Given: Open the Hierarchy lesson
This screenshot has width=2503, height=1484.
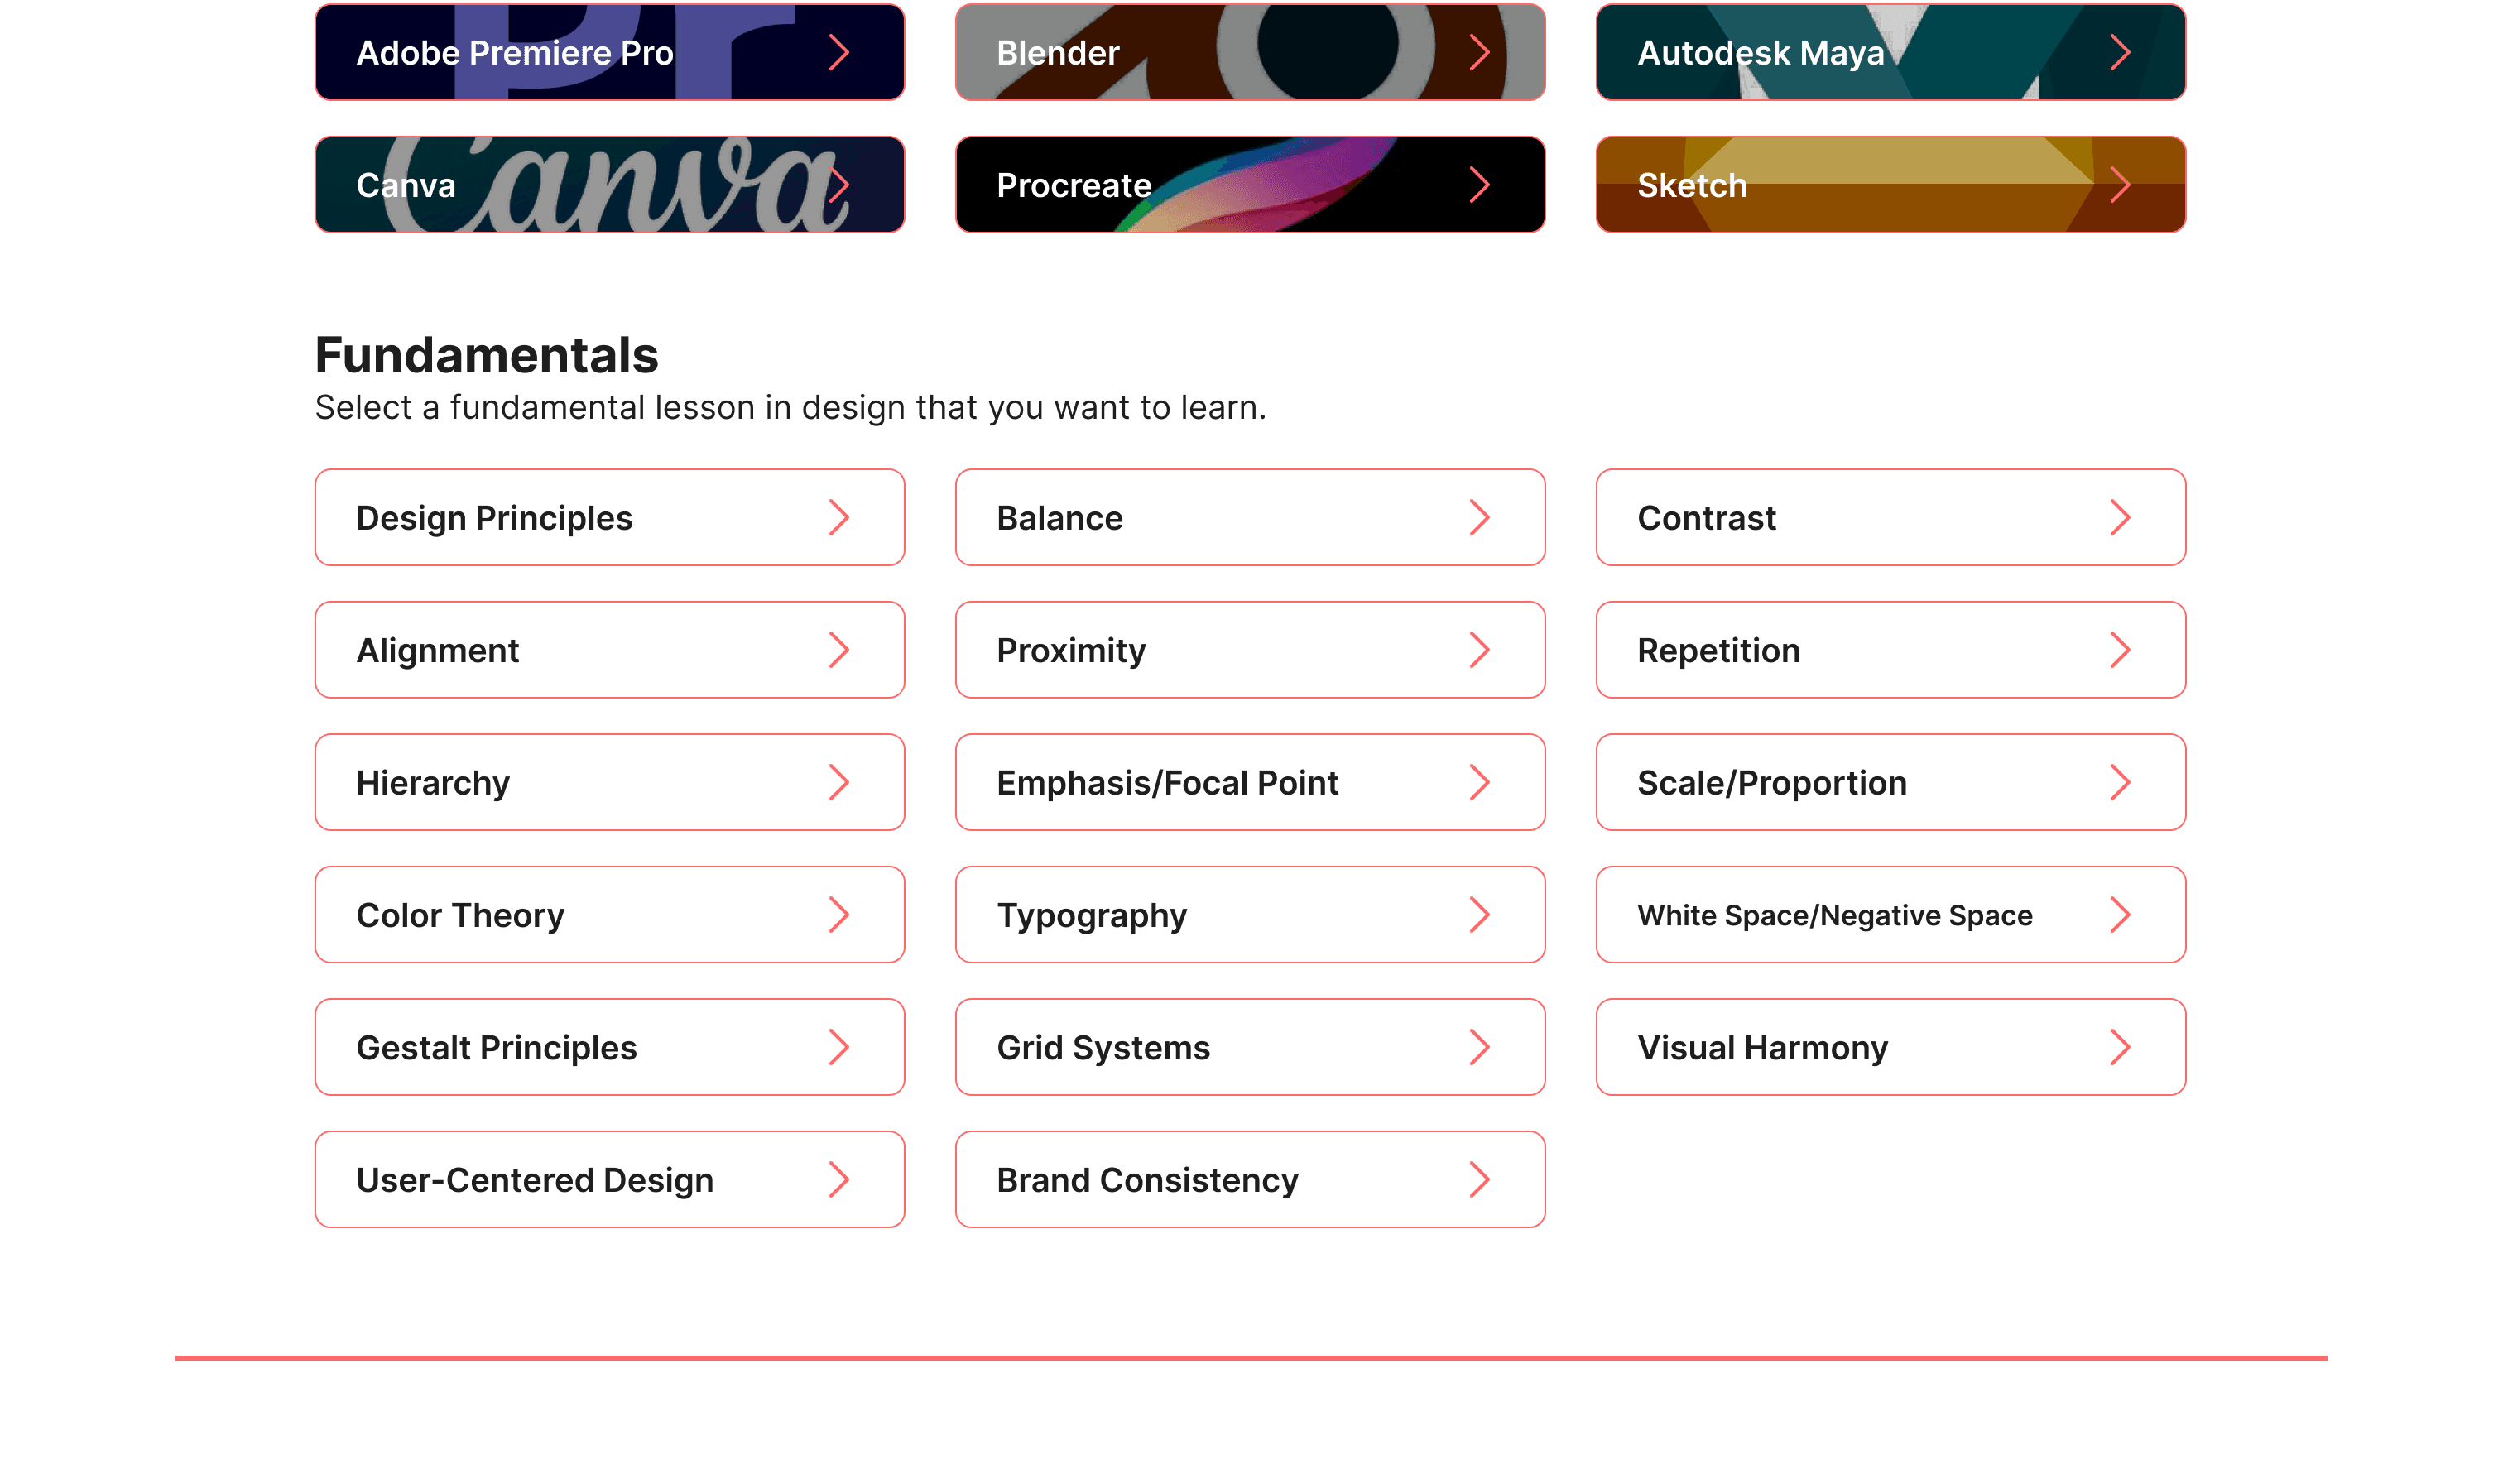Looking at the screenshot, I should [609, 783].
